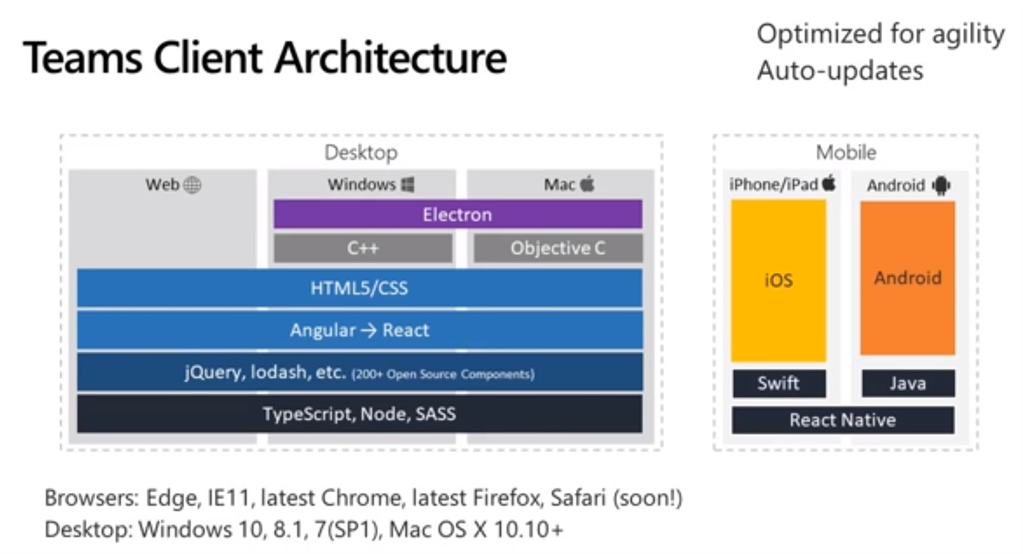Select the TypeScript, Node, SASS bar

359,414
